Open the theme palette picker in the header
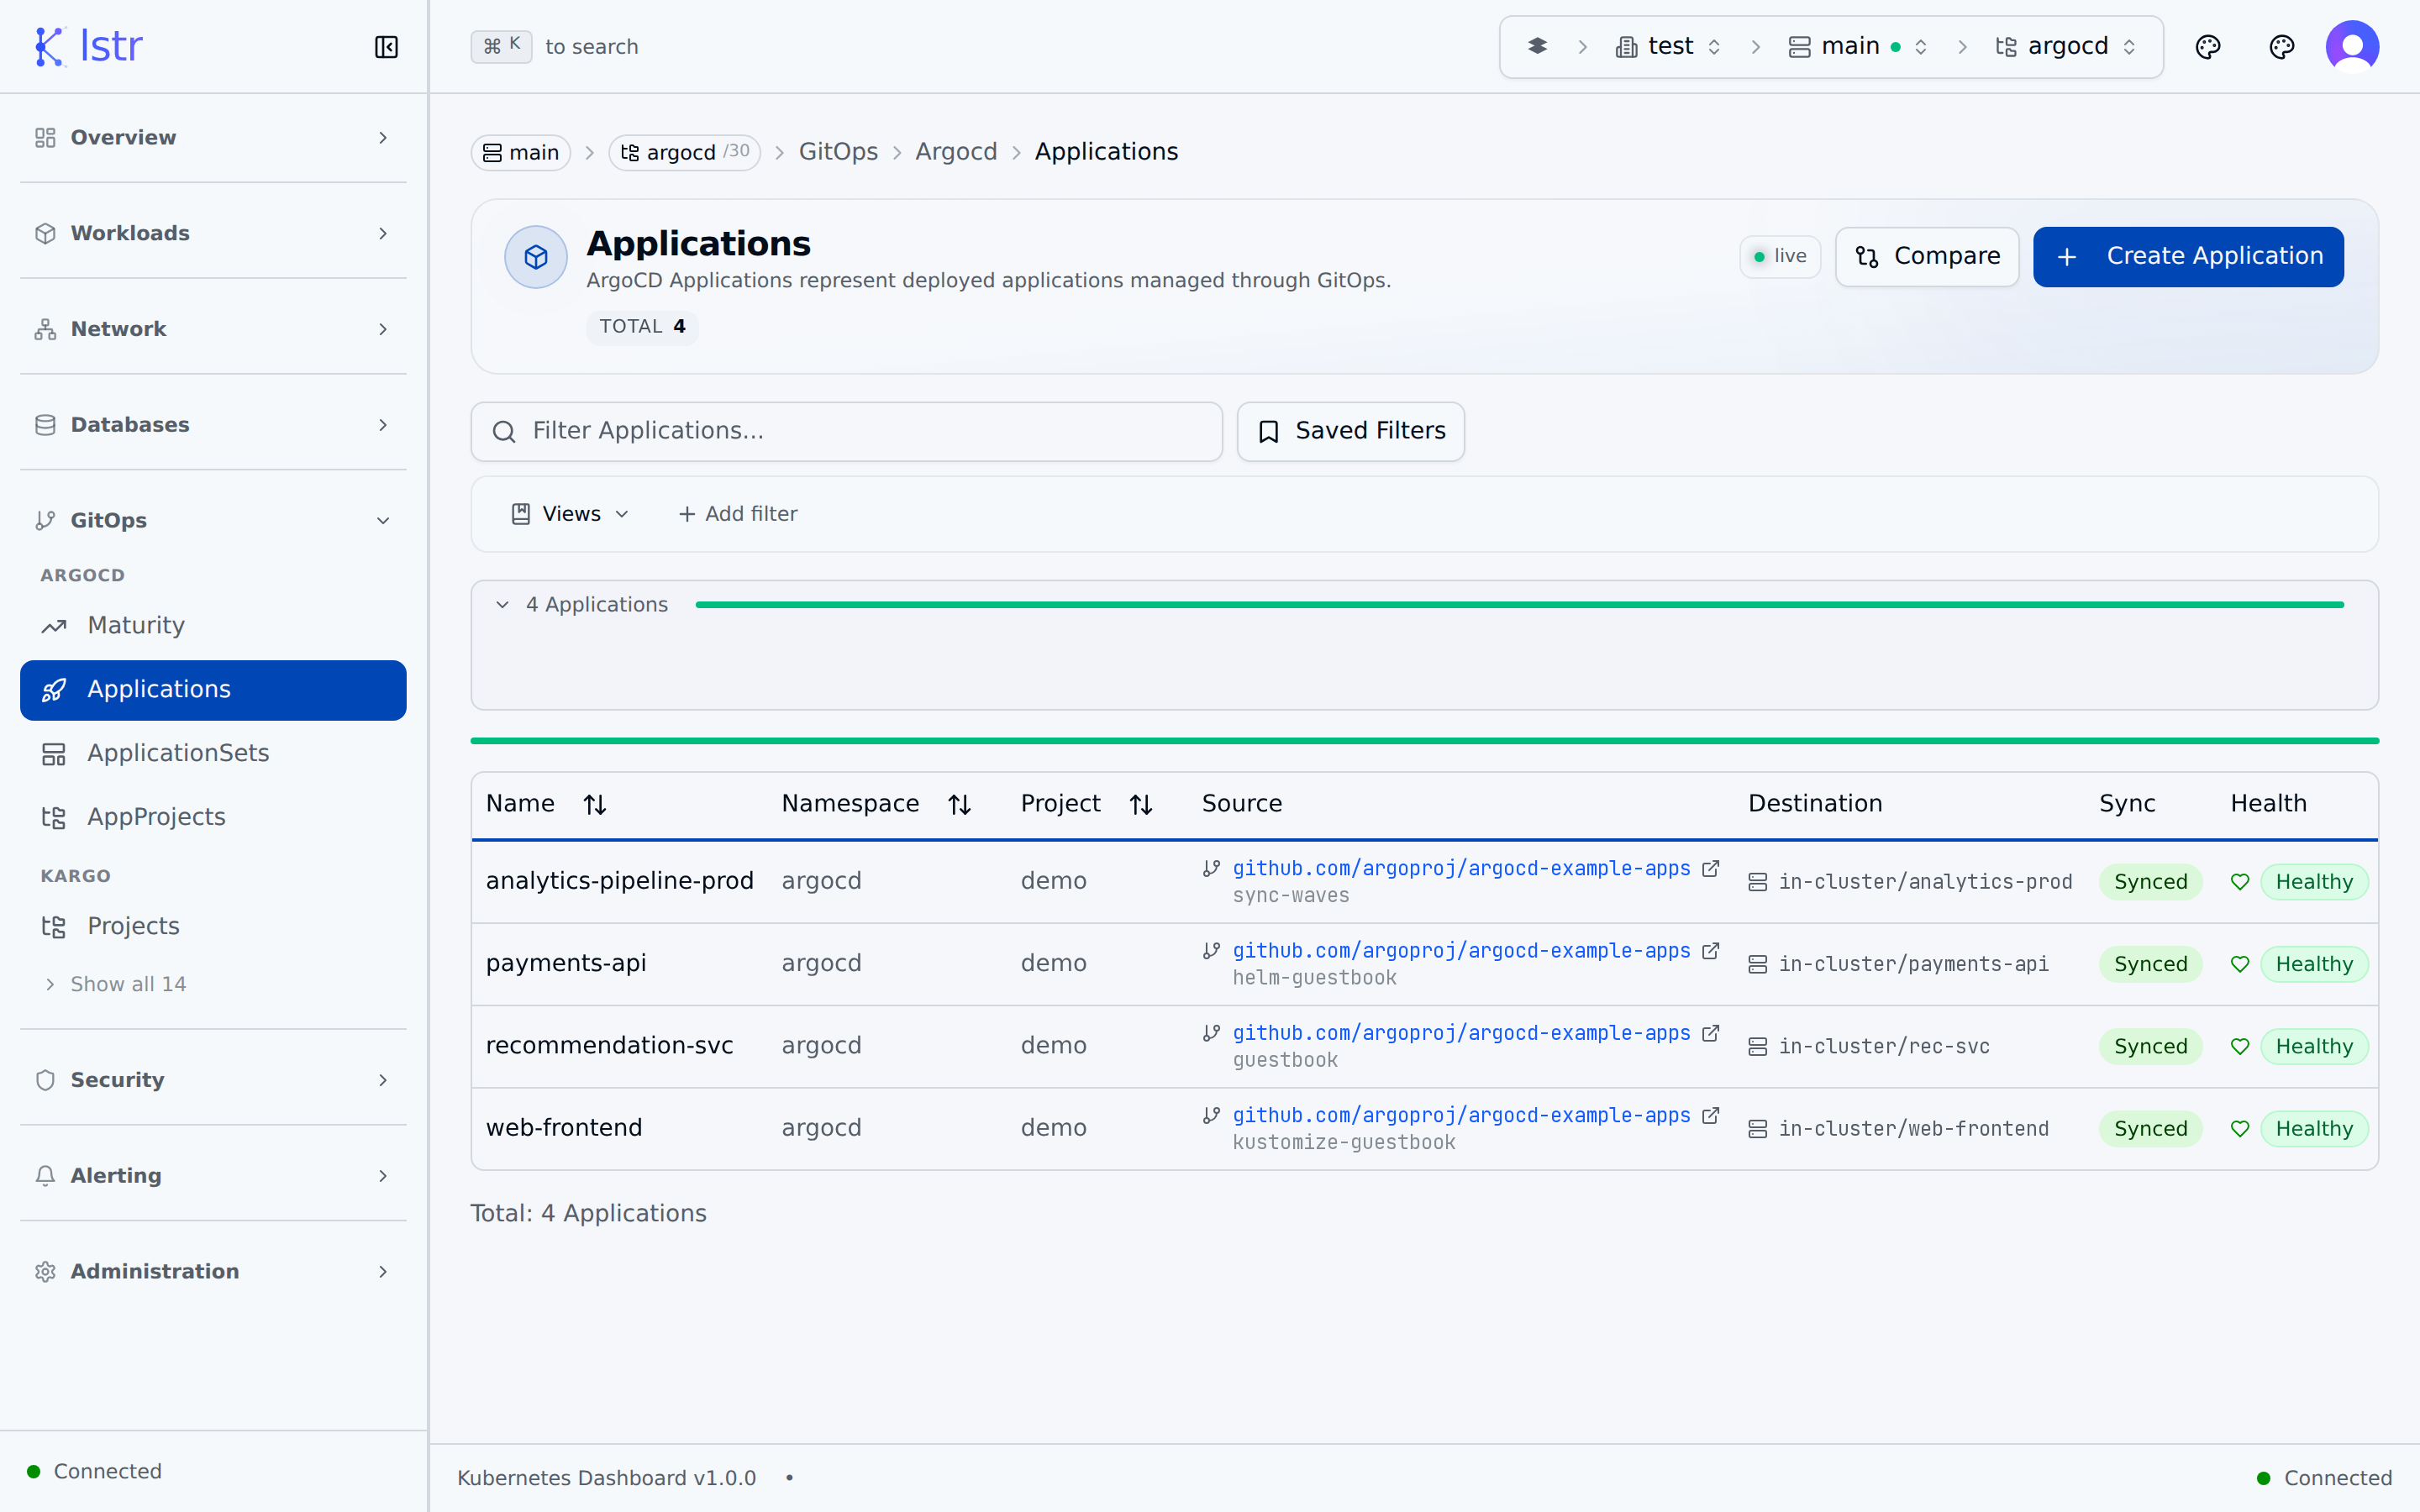2420x1512 pixels. 2209,46
